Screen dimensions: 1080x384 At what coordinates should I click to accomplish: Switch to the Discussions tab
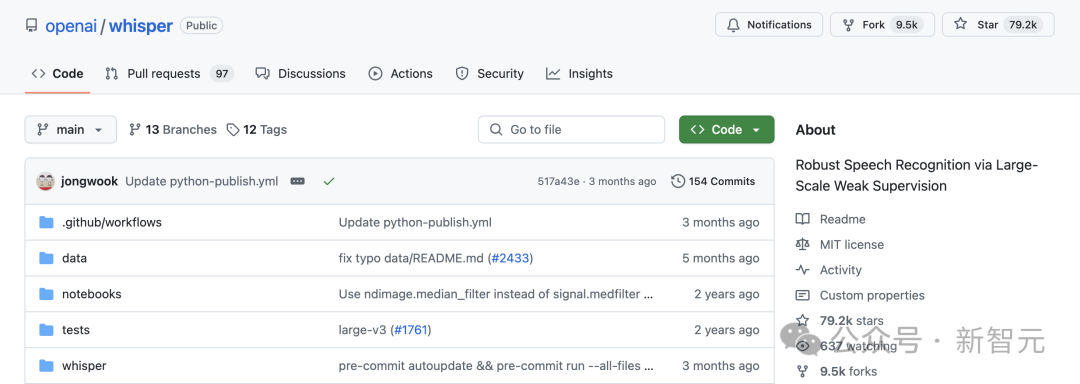(x=300, y=74)
